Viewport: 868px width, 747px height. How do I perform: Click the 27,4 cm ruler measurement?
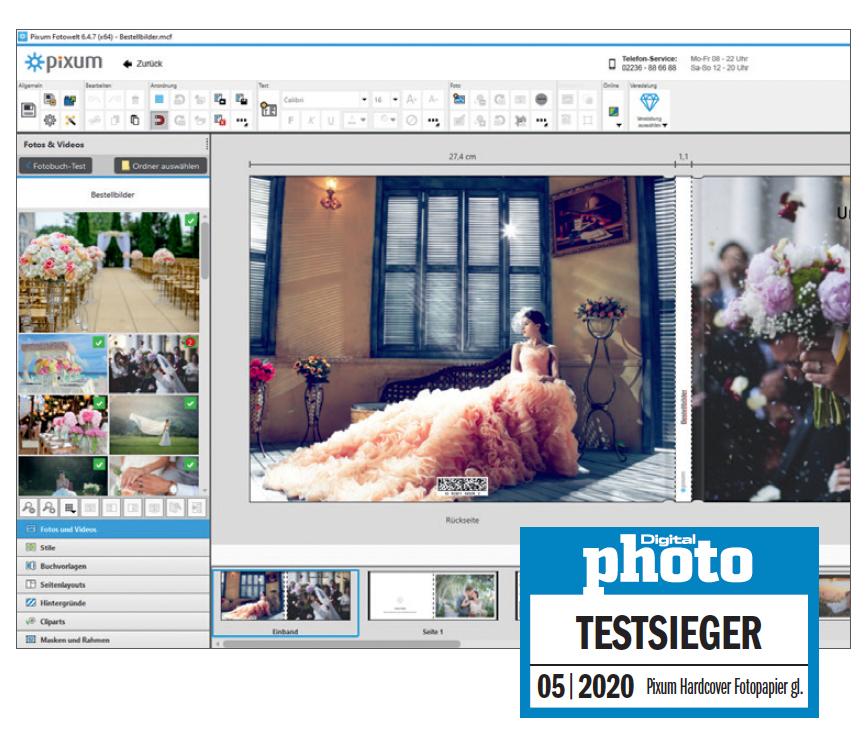point(462,157)
